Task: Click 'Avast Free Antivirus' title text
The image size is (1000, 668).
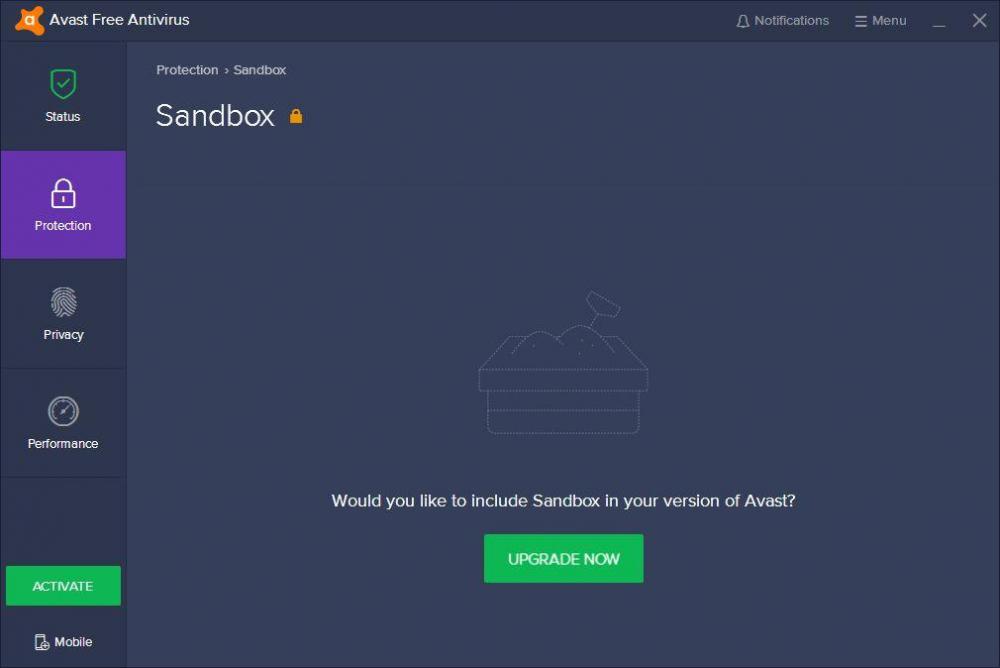Action: [x=119, y=20]
